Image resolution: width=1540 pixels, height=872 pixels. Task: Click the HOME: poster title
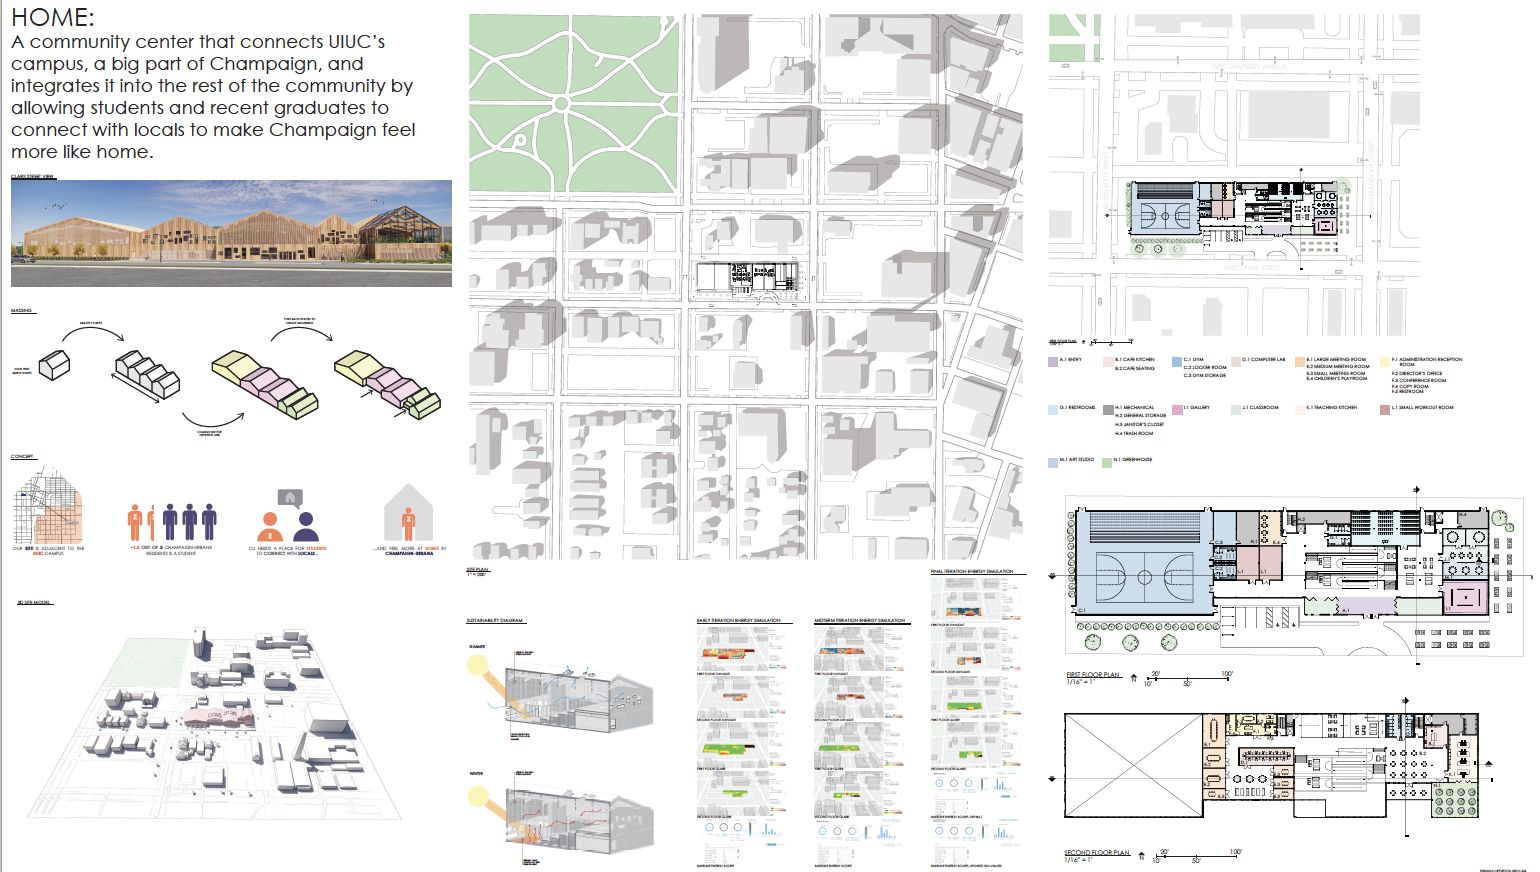[53, 17]
